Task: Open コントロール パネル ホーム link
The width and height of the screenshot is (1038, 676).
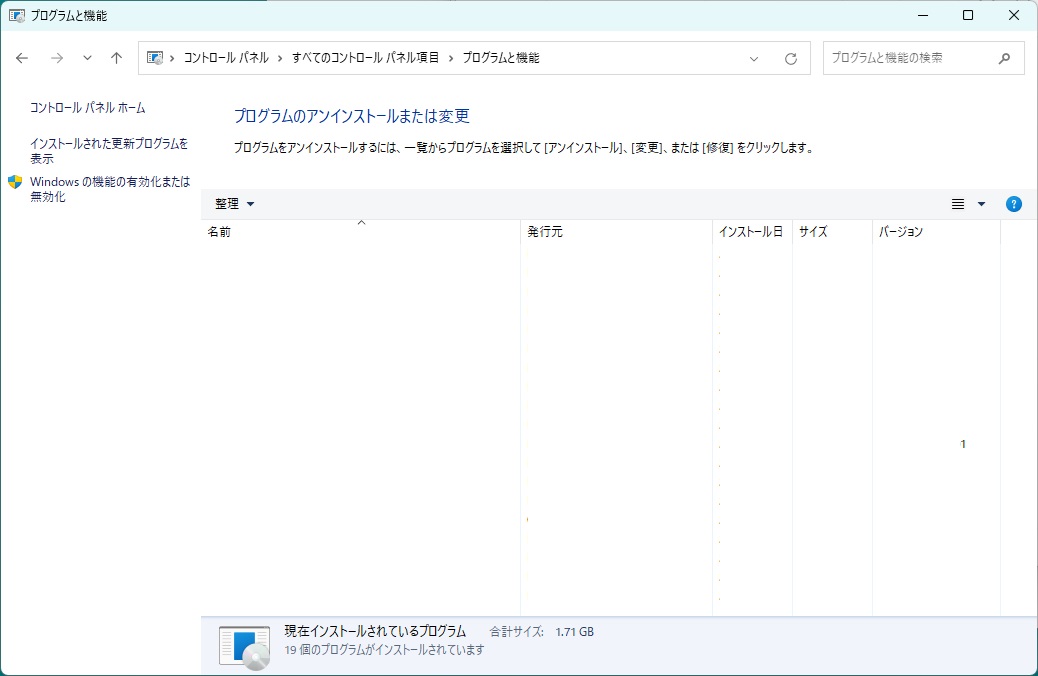Action: pyautogui.click(x=87, y=107)
